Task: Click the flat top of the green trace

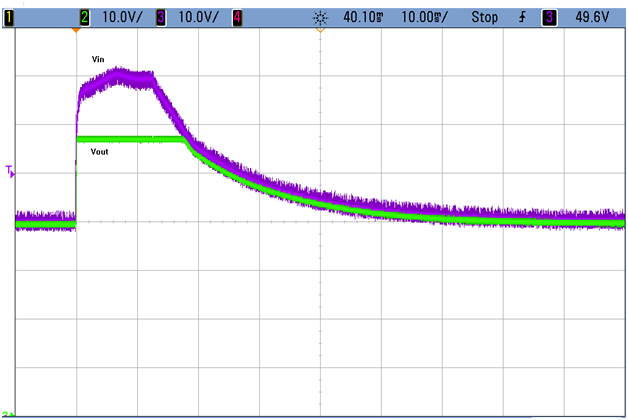Action: [x=130, y=140]
